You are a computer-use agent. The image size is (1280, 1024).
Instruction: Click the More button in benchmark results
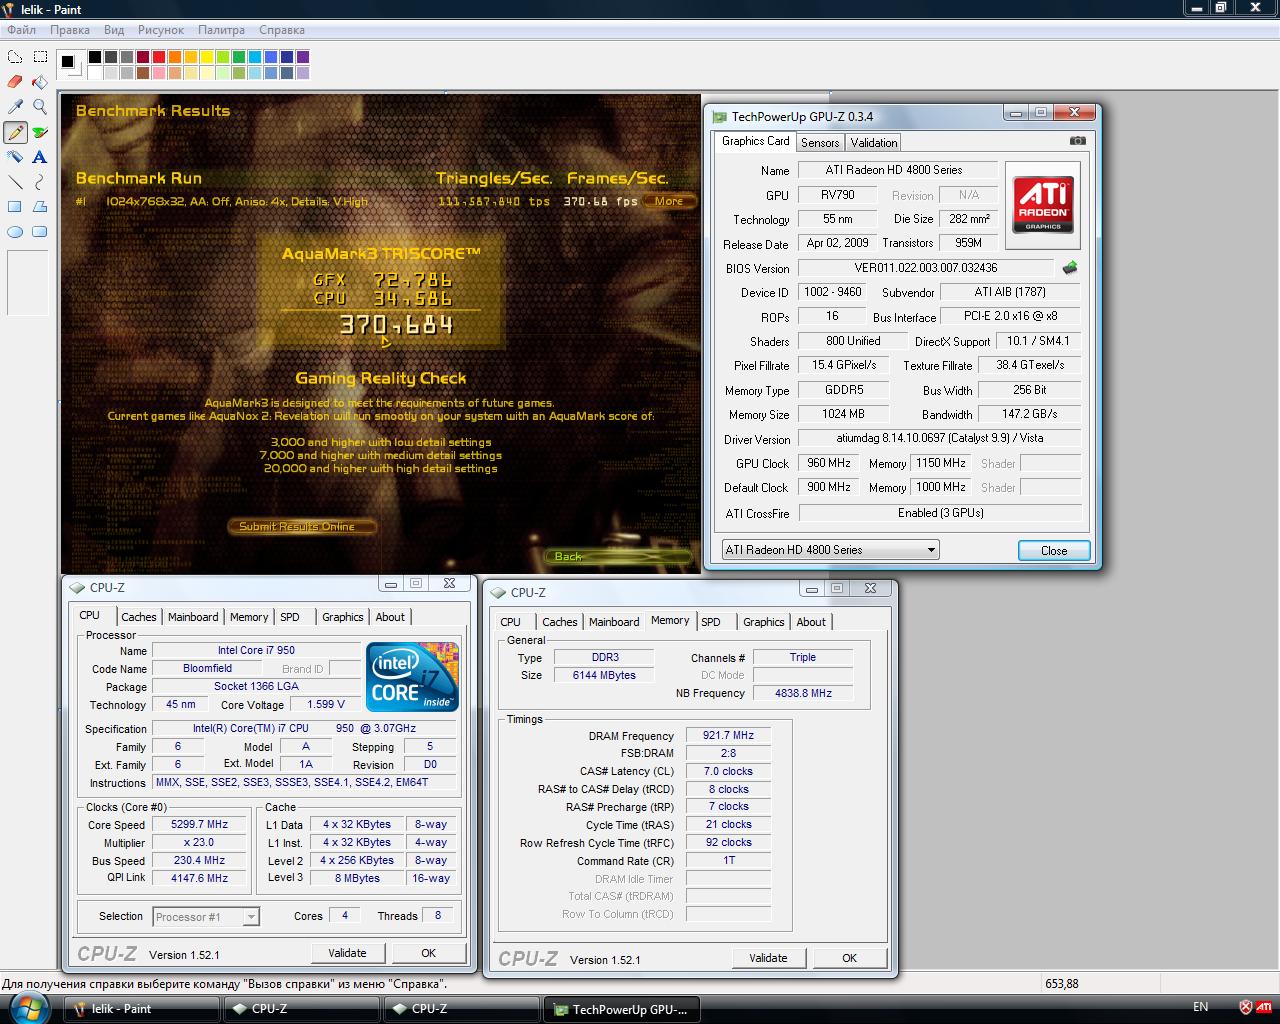[x=669, y=201]
